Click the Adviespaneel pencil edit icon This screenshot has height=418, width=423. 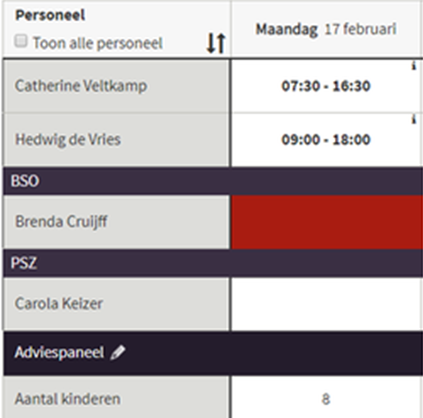(118, 352)
